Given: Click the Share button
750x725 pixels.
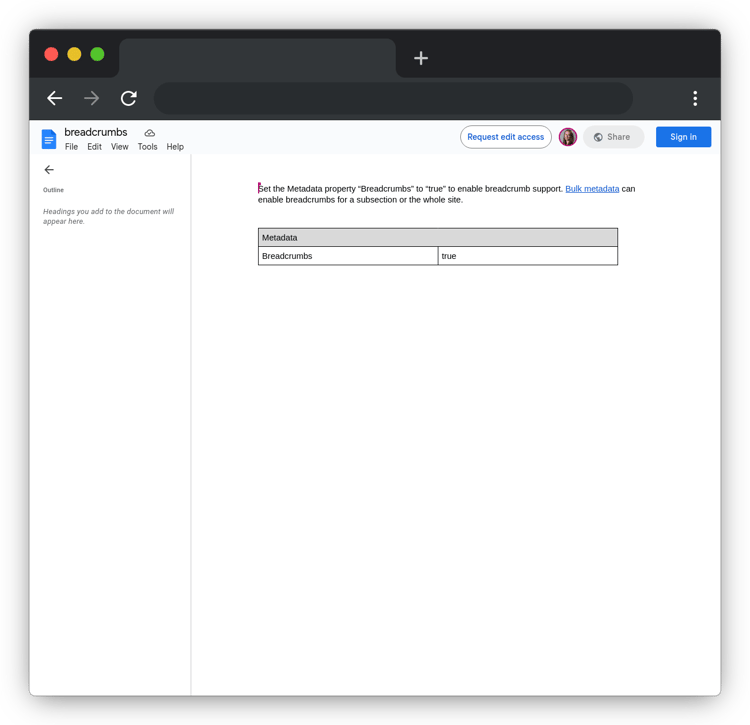Looking at the screenshot, I should pos(613,137).
